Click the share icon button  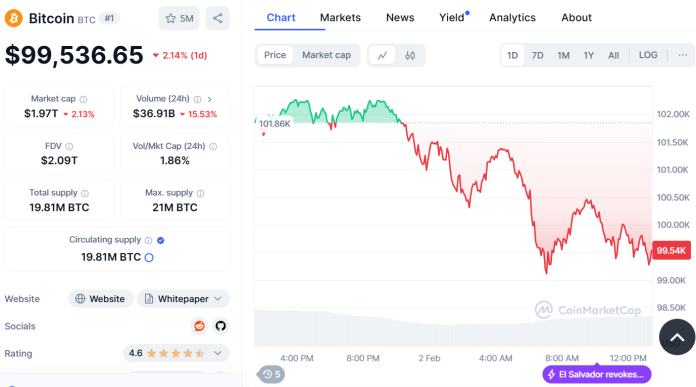coord(218,18)
